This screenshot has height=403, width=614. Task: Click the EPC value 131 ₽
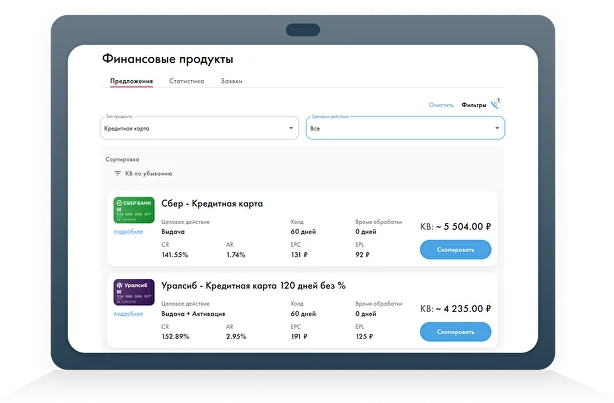point(299,255)
